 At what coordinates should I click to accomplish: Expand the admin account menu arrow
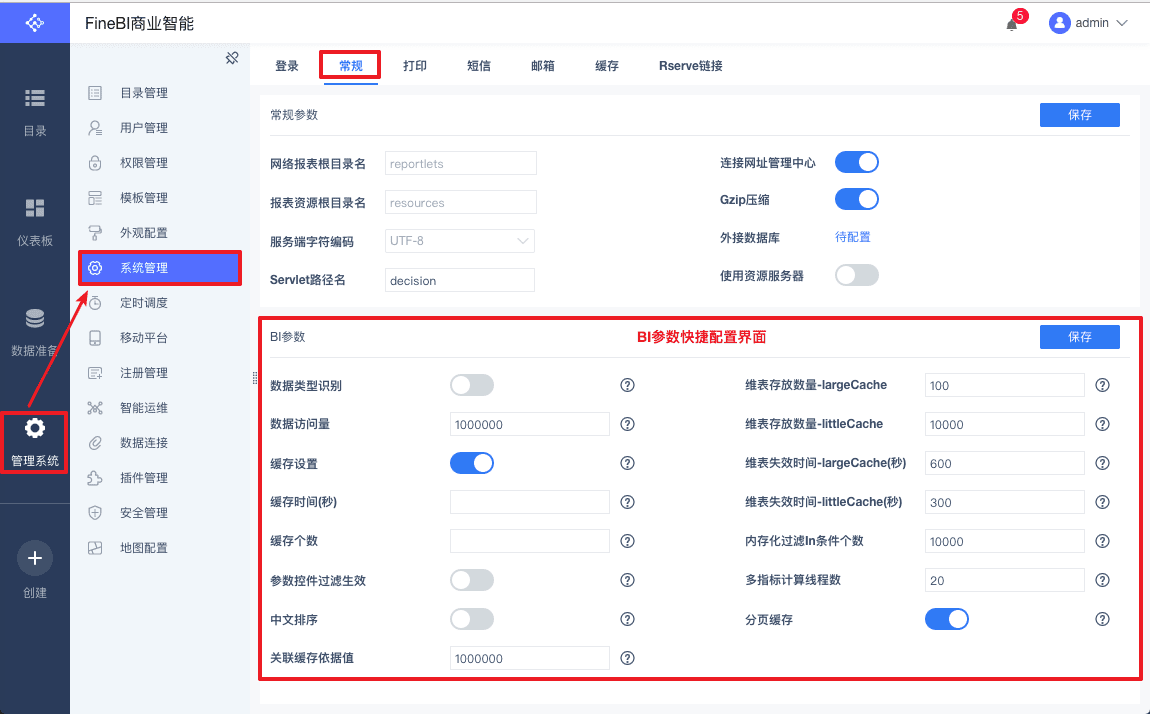click(x=1121, y=23)
